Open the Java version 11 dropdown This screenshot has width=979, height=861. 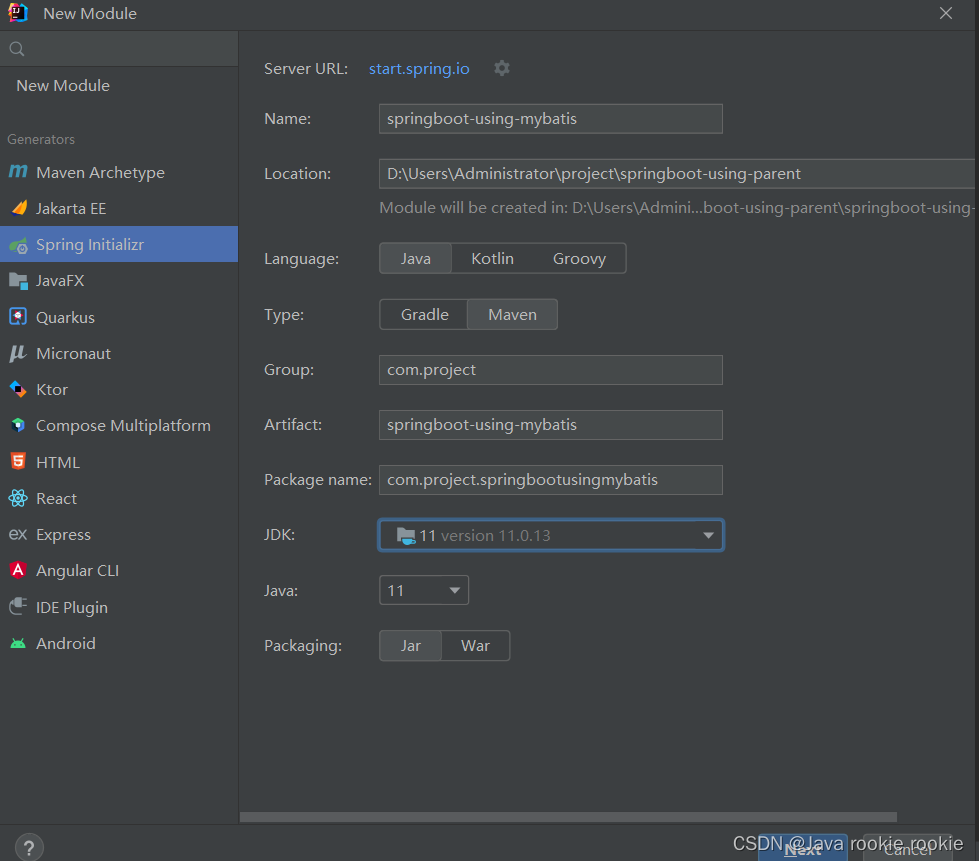click(423, 590)
